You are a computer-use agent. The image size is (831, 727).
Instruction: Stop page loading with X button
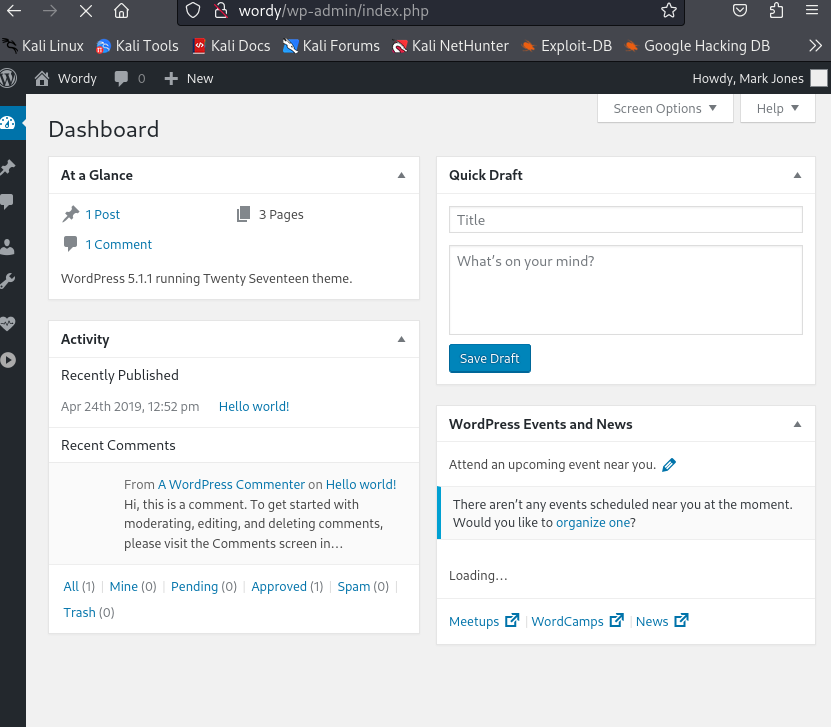click(x=85, y=11)
